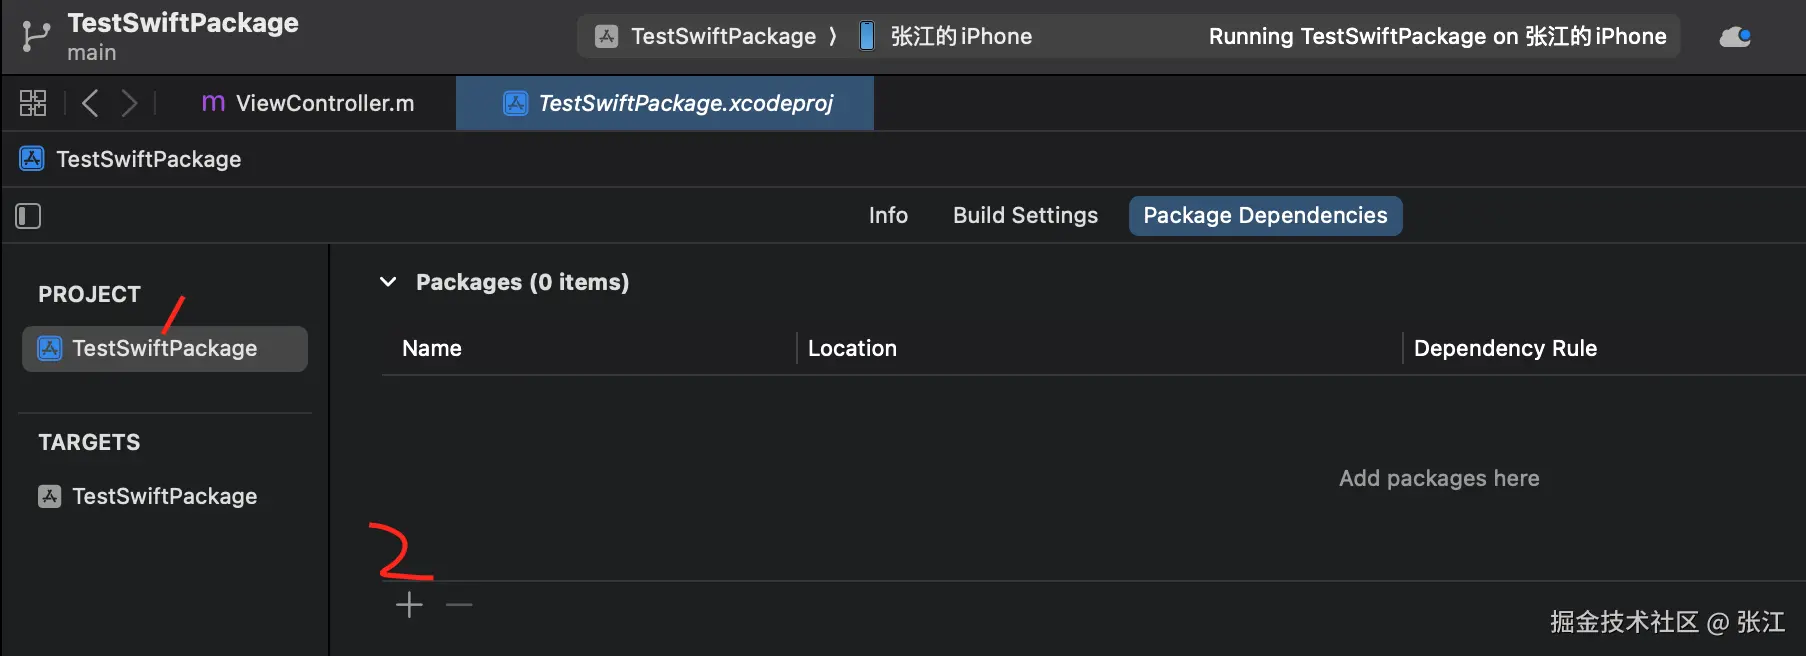Click the add package plus button
The width and height of the screenshot is (1806, 656).
pyautogui.click(x=409, y=605)
